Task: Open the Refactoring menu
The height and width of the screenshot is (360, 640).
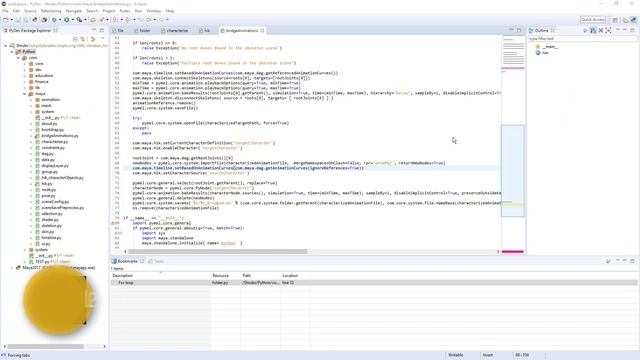Action: 51,11
